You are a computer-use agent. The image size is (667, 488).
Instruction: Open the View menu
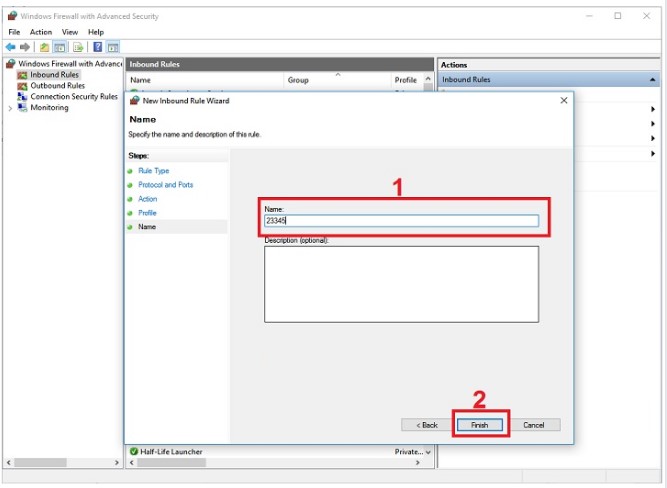click(69, 32)
